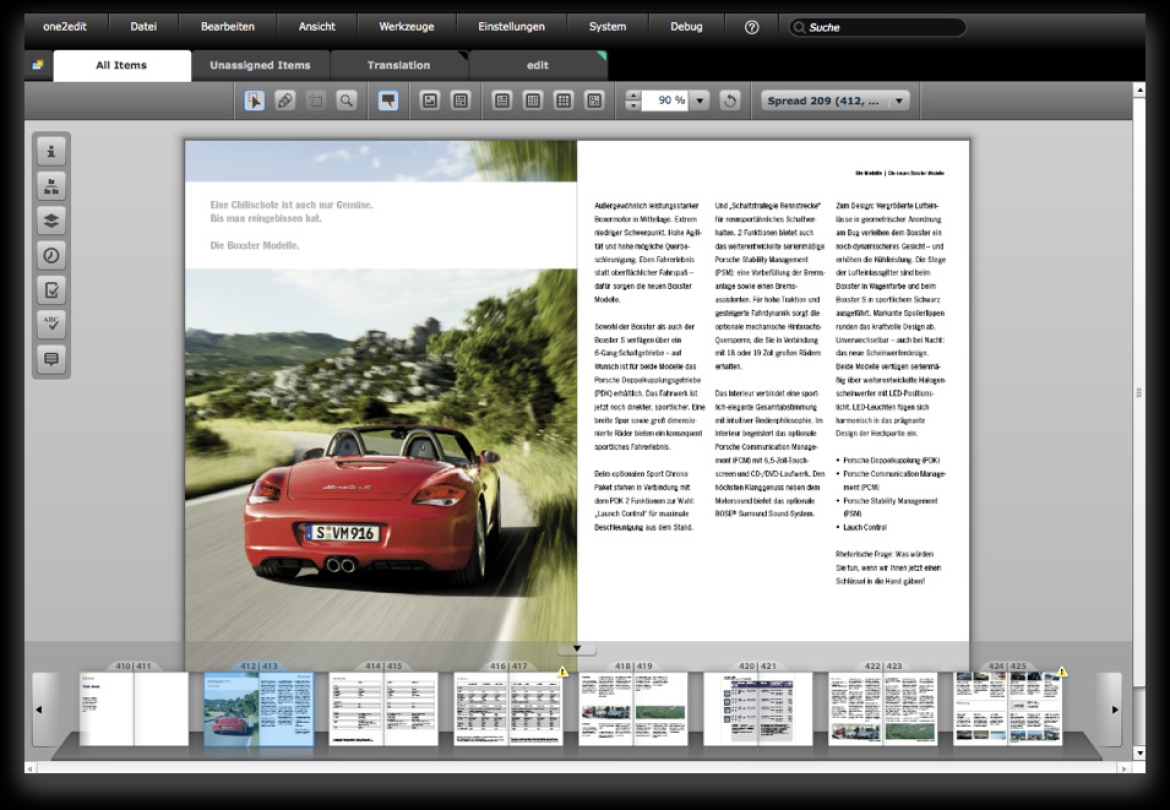1170x810 pixels.
Task: Click the vertical scrollbar up arrow
Action: 1139,90
